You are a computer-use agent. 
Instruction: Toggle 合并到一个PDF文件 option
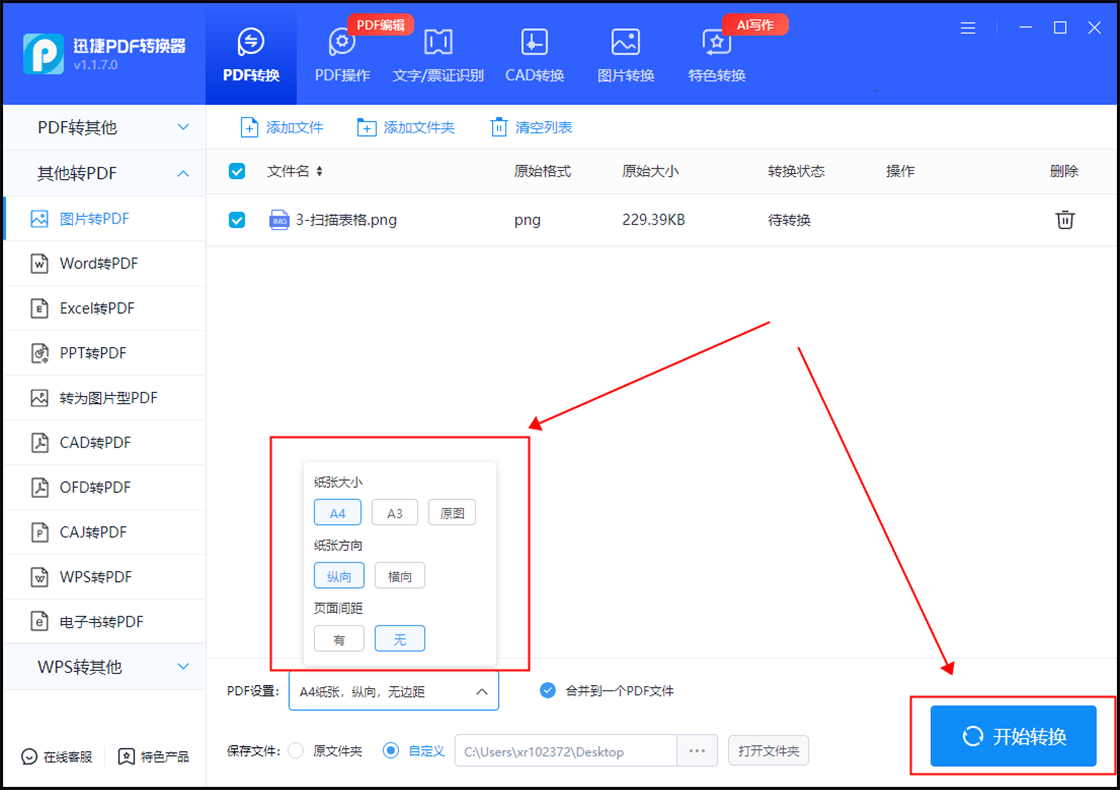click(548, 689)
